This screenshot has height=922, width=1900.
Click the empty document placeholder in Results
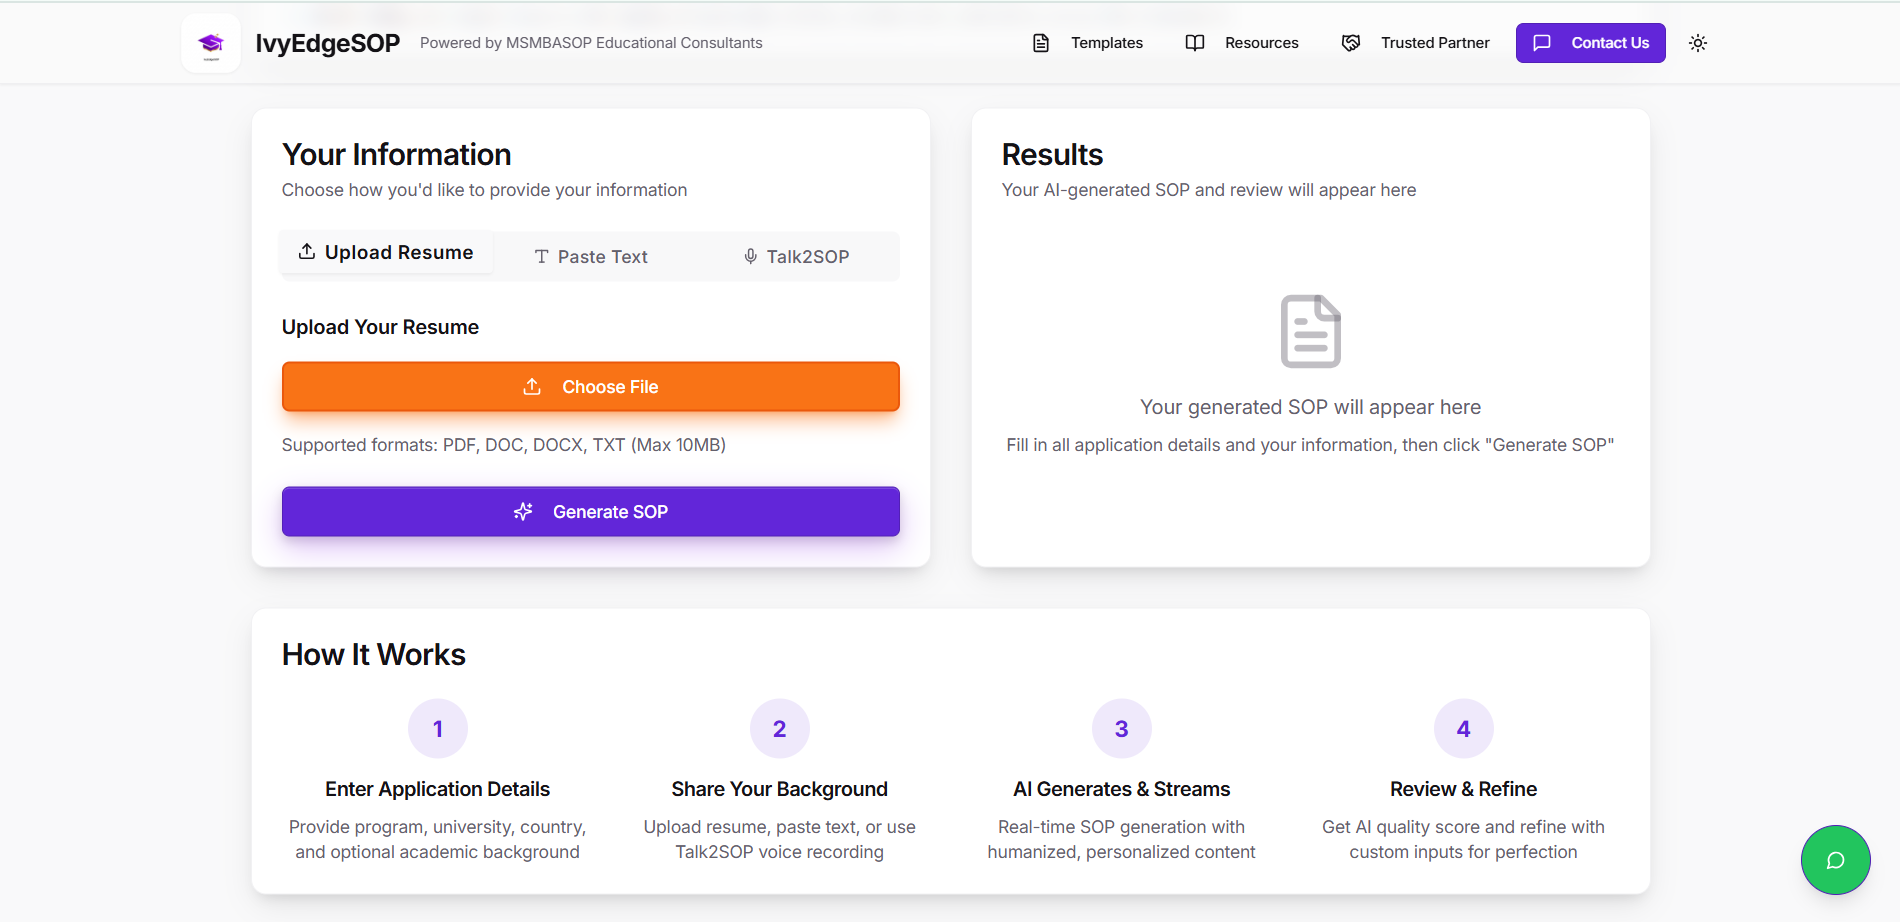pos(1310,331)
